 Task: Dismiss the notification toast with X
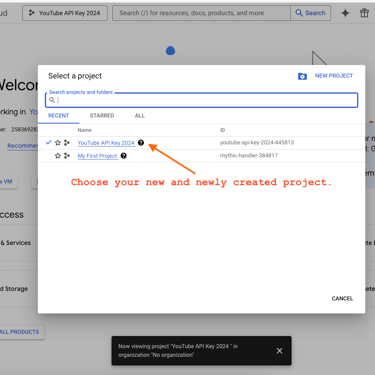[279, 351]
